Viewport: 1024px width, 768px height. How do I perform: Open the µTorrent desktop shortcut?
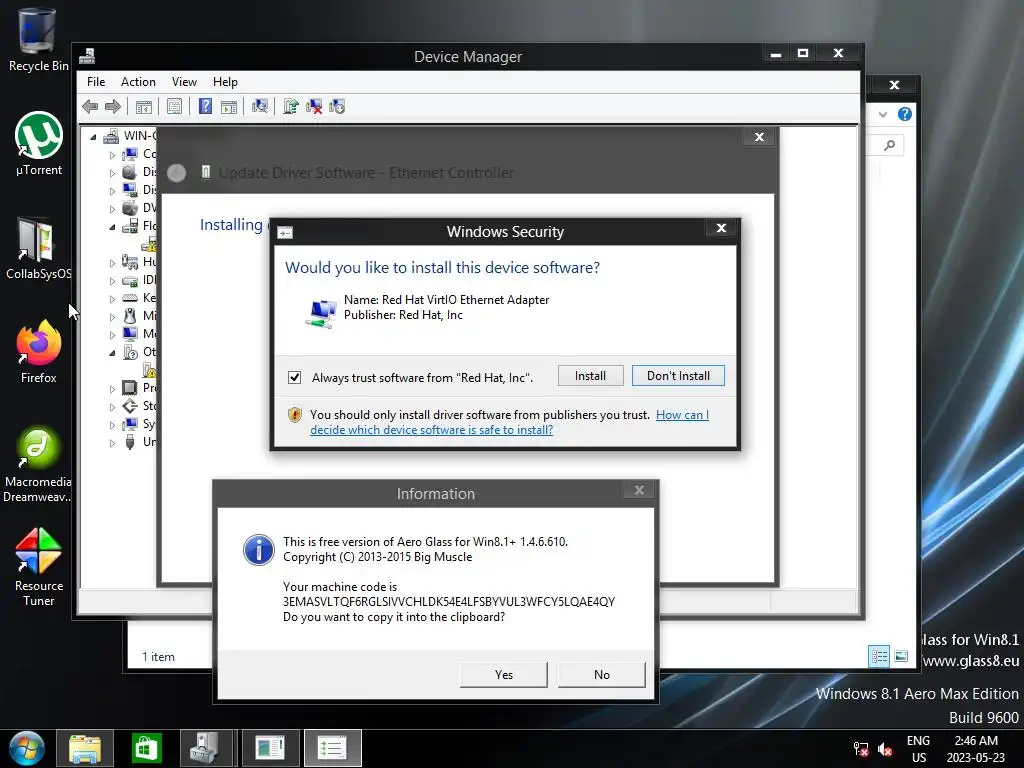pyautogui.click(x=39, y=144)
